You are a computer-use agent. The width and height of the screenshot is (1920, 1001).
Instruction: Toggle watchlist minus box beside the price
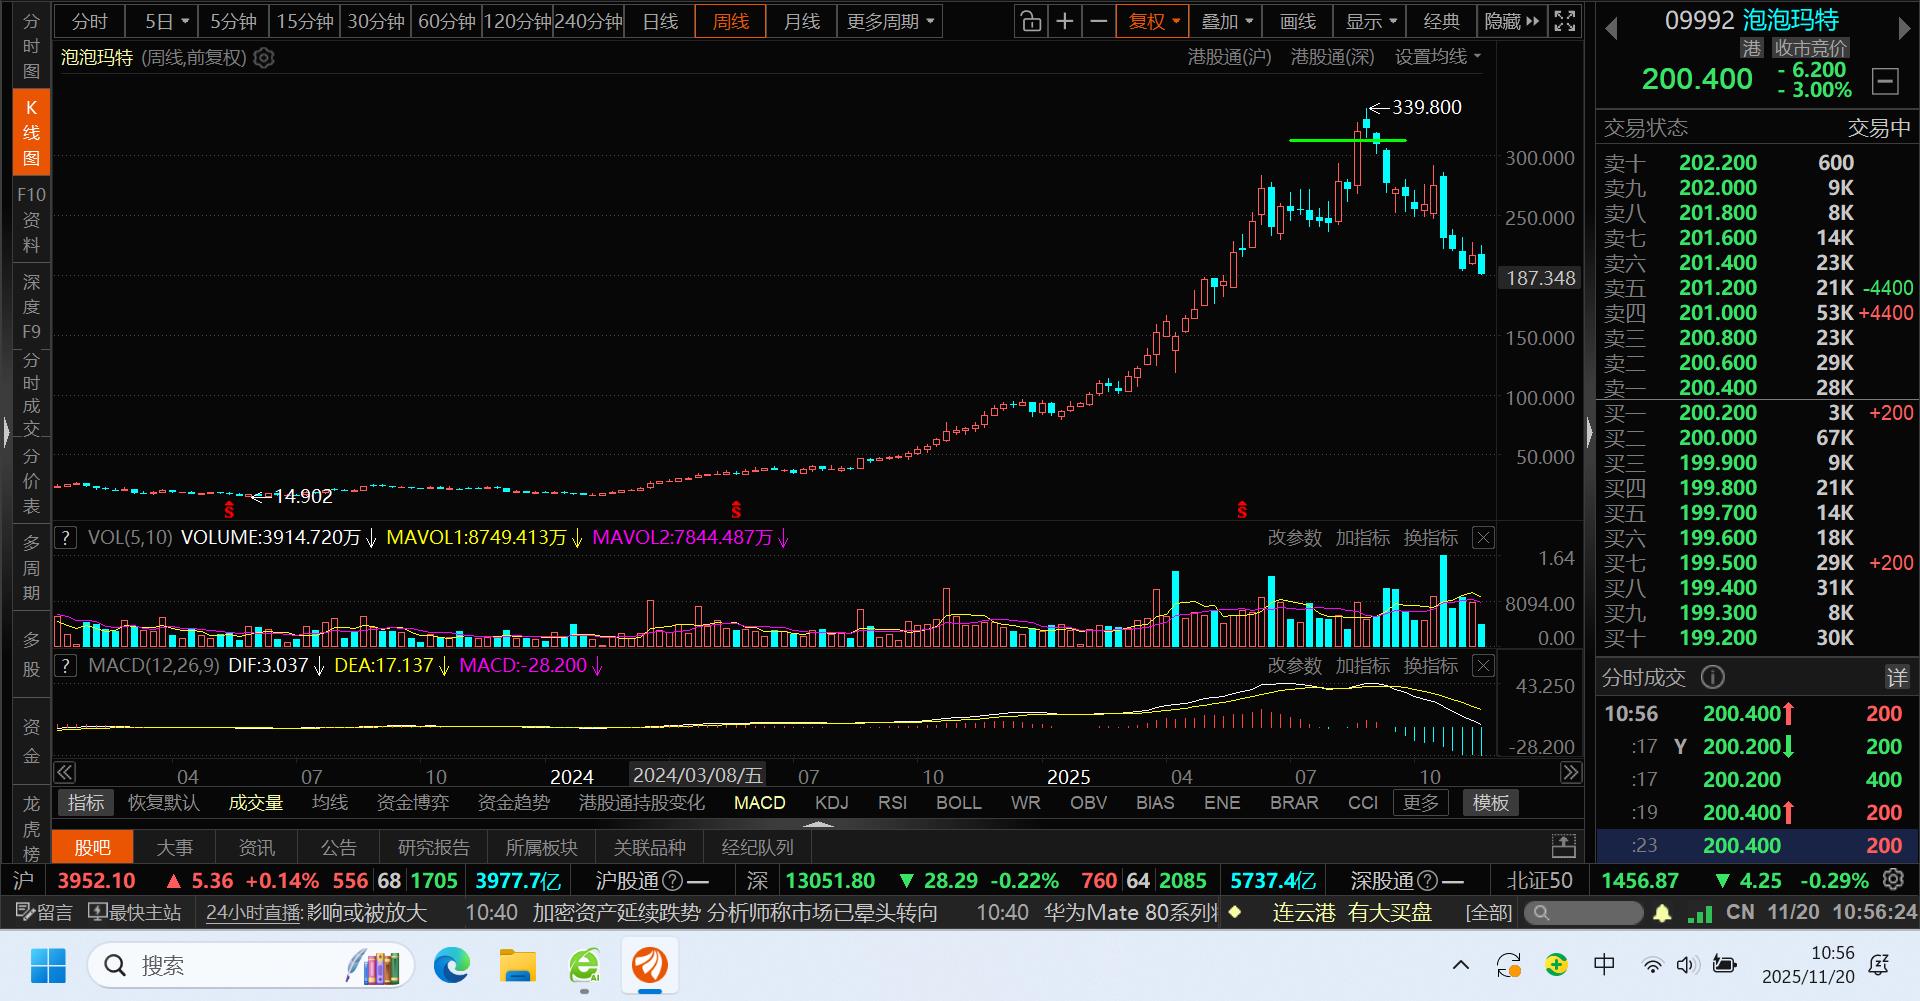(1885, 81)
